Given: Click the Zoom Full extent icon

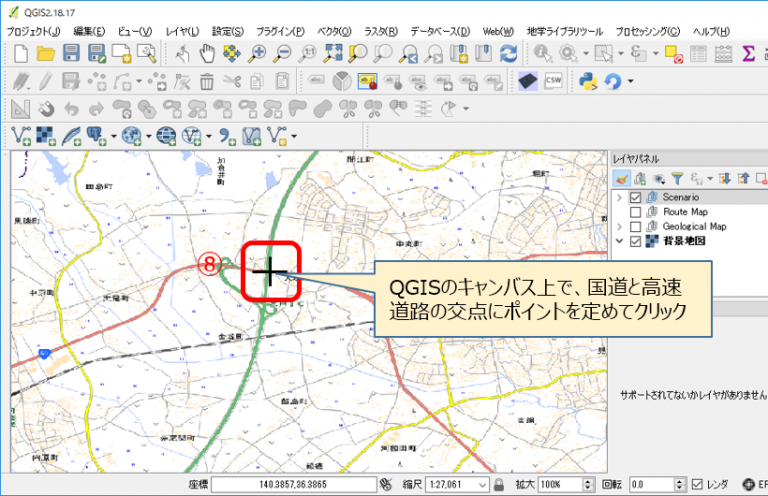Looking at the screenshot, I should 333,53.
